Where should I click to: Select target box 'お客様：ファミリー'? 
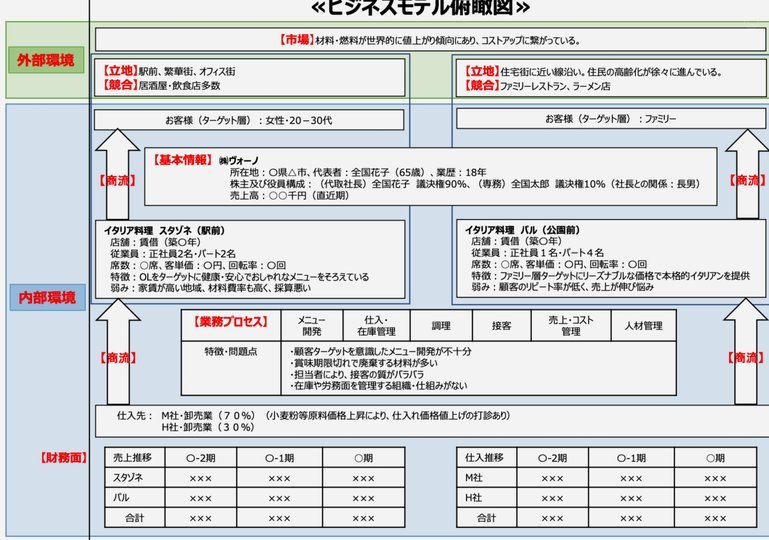[611, 119]
